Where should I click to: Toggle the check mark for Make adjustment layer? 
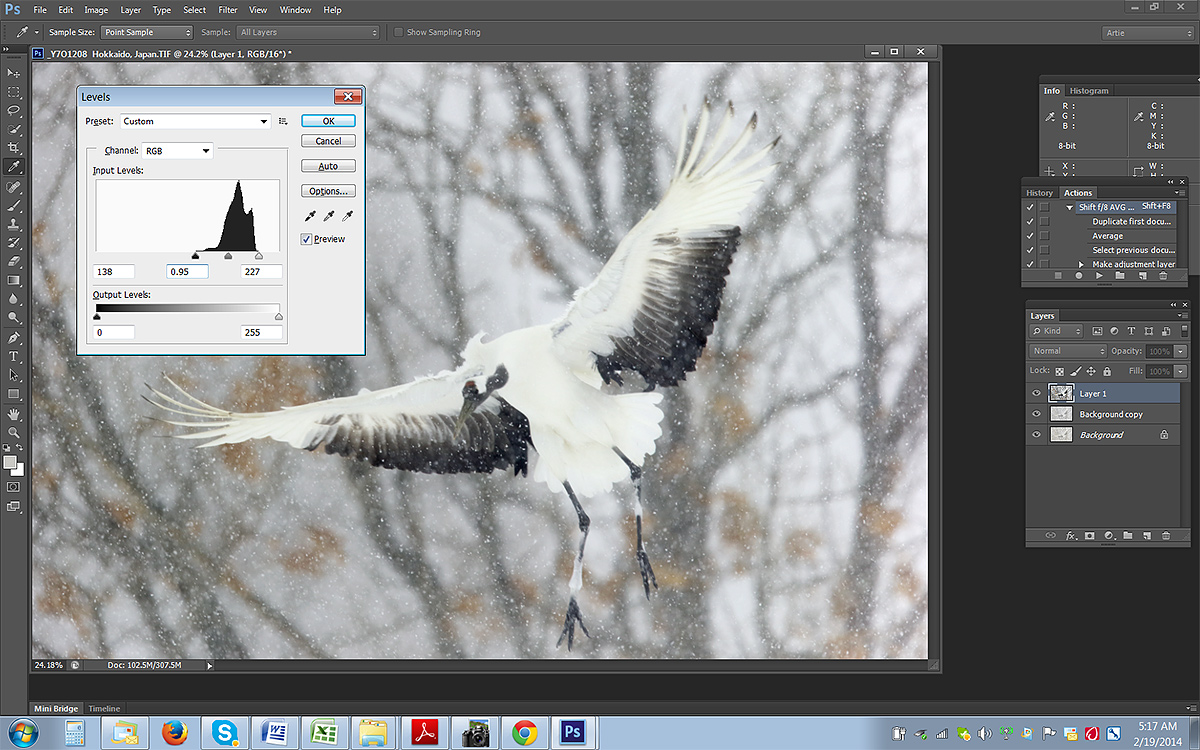1030,264
